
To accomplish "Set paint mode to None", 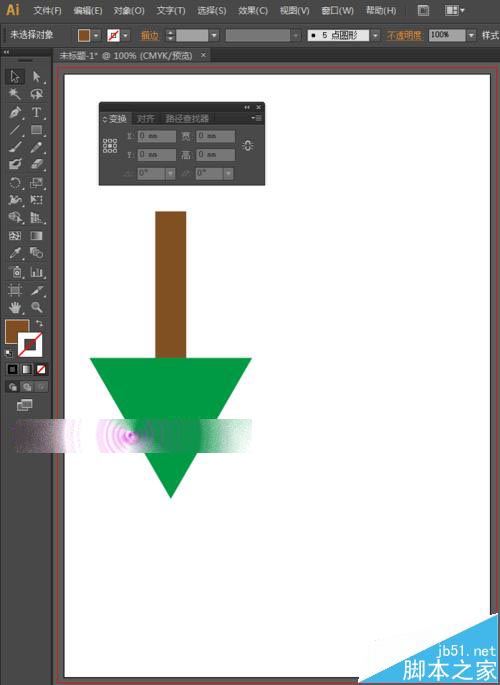I will 41,370.
